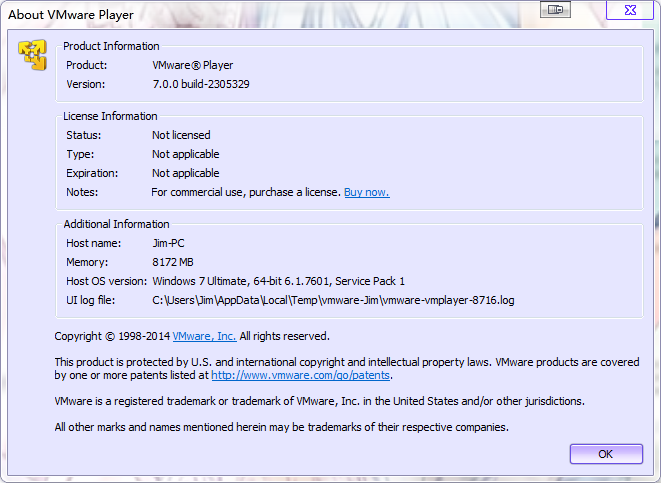Image resolution: width=661 pixels, height=483 pixels.
Task: Click the License Information group heading
Action: point(110,116)
